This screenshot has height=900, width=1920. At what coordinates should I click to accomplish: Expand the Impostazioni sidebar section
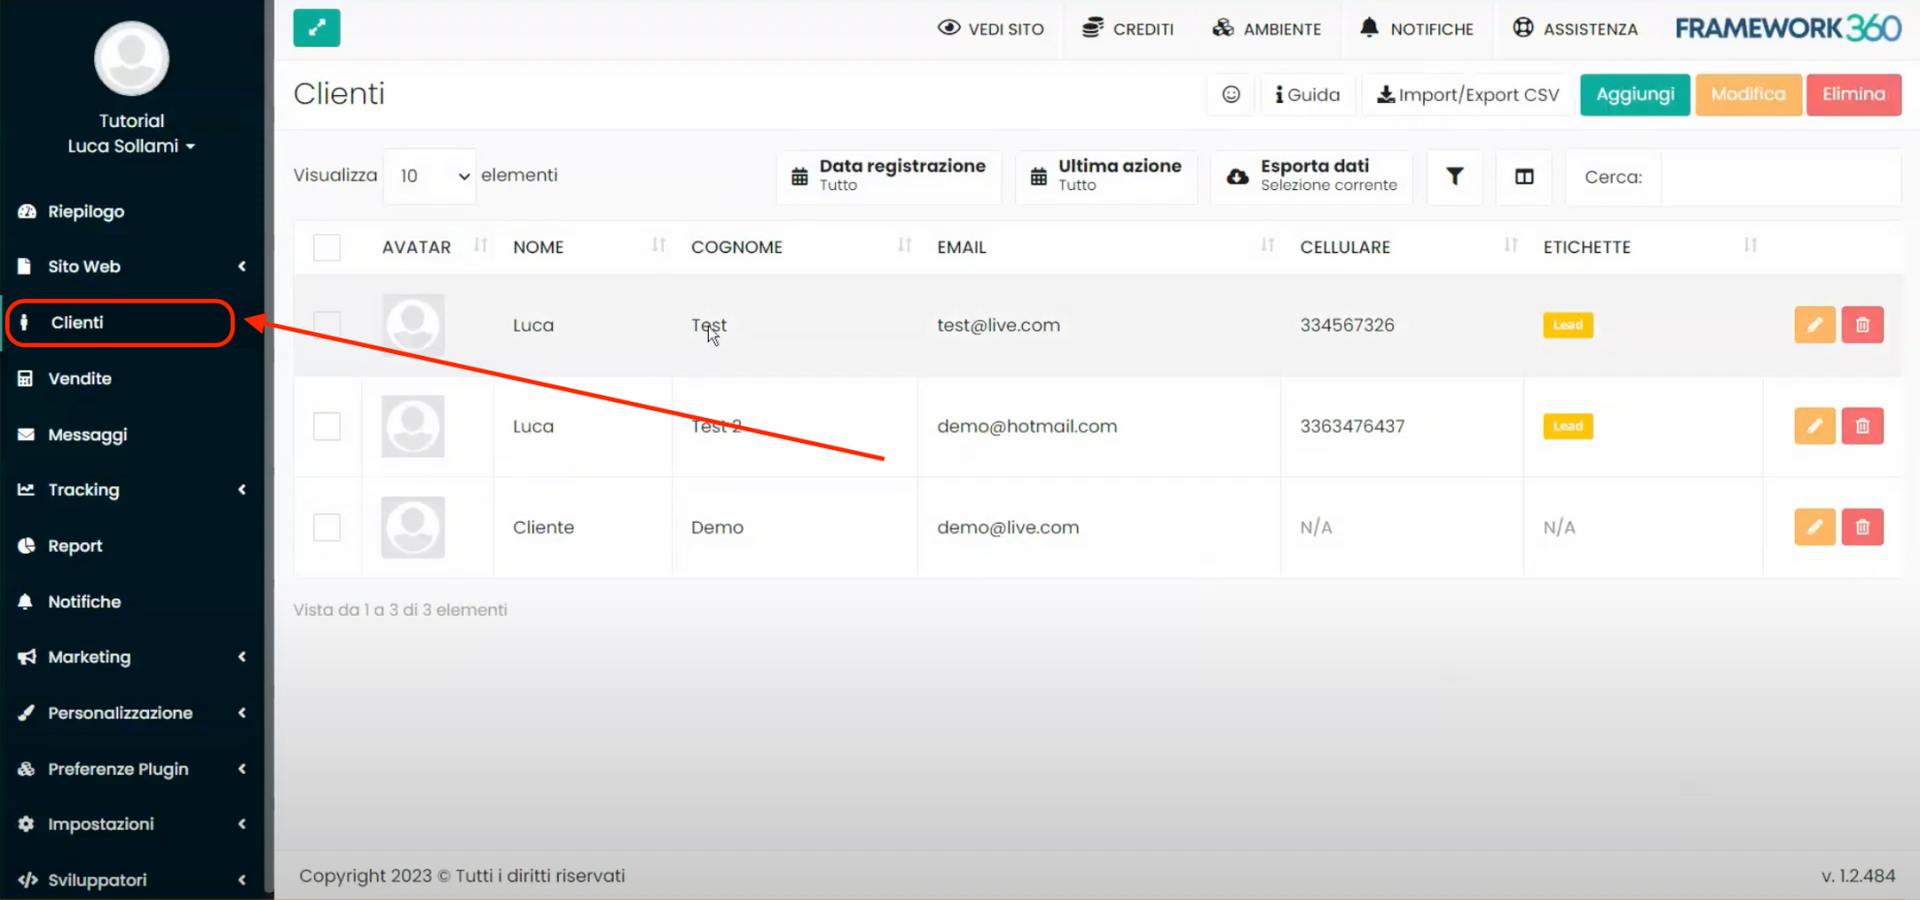(100, 824)
